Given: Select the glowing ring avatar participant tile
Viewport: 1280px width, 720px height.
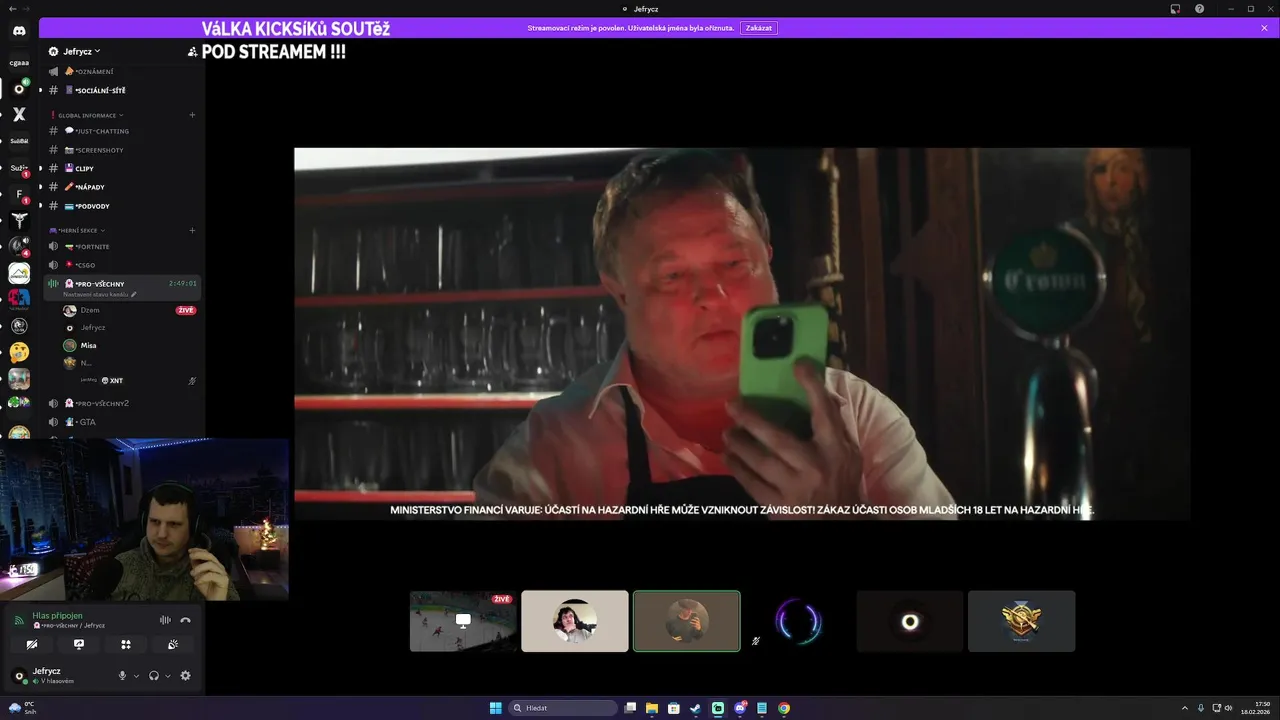Looking at the screenshot, I should [x=910, y=621].
